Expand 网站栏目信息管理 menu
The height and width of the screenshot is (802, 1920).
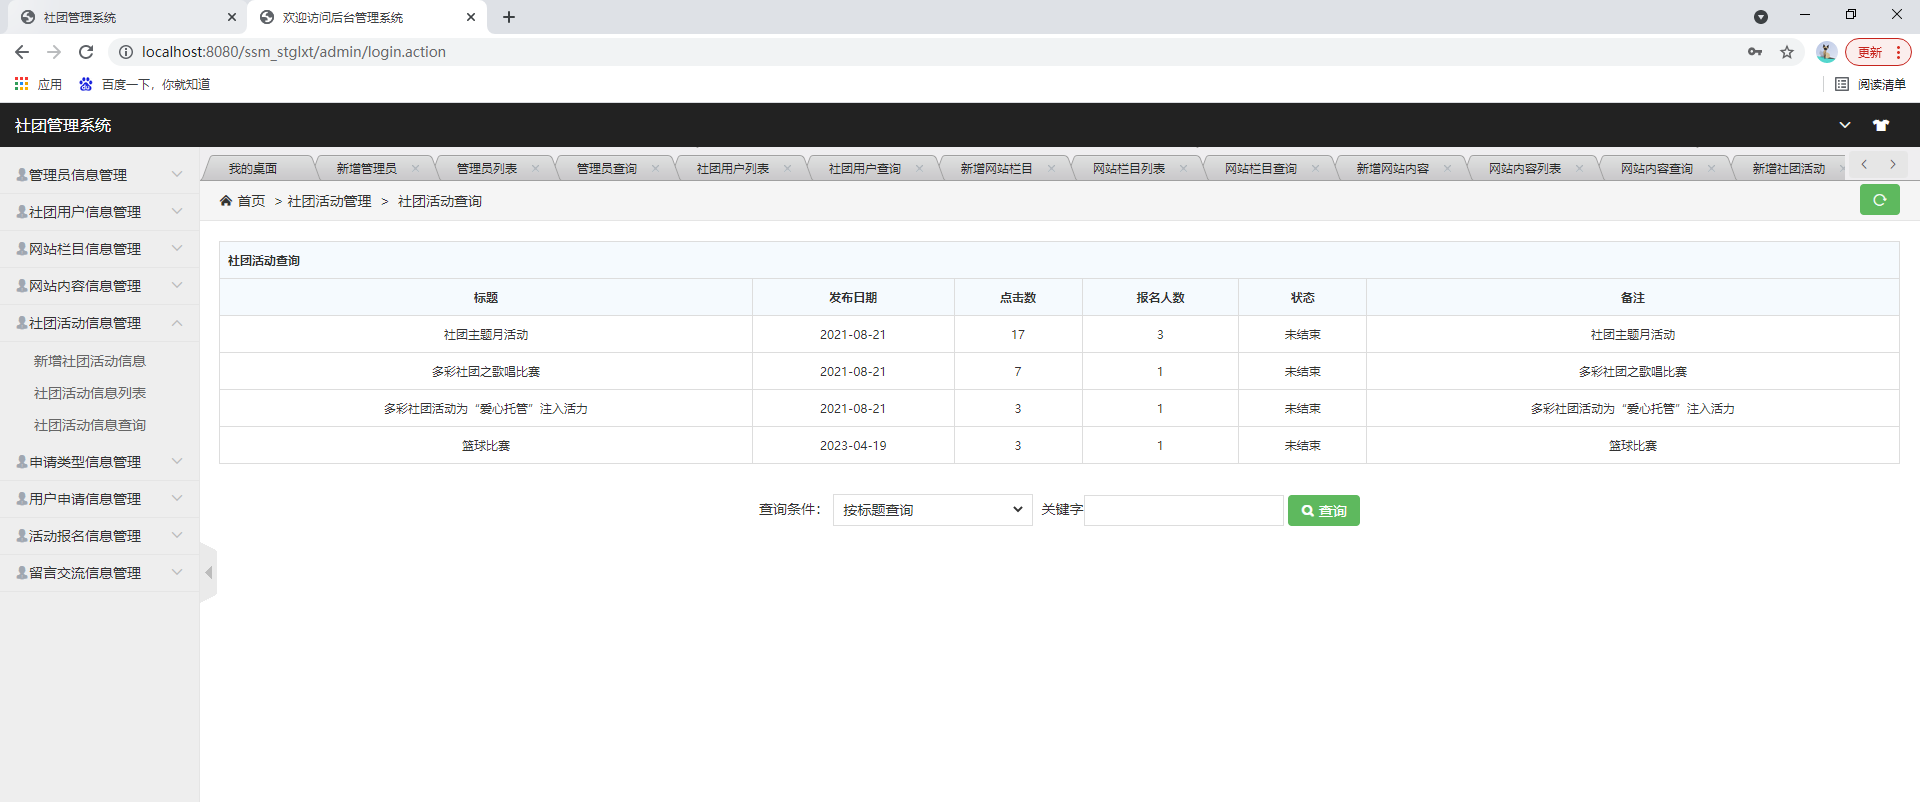[x=100, y=248]
